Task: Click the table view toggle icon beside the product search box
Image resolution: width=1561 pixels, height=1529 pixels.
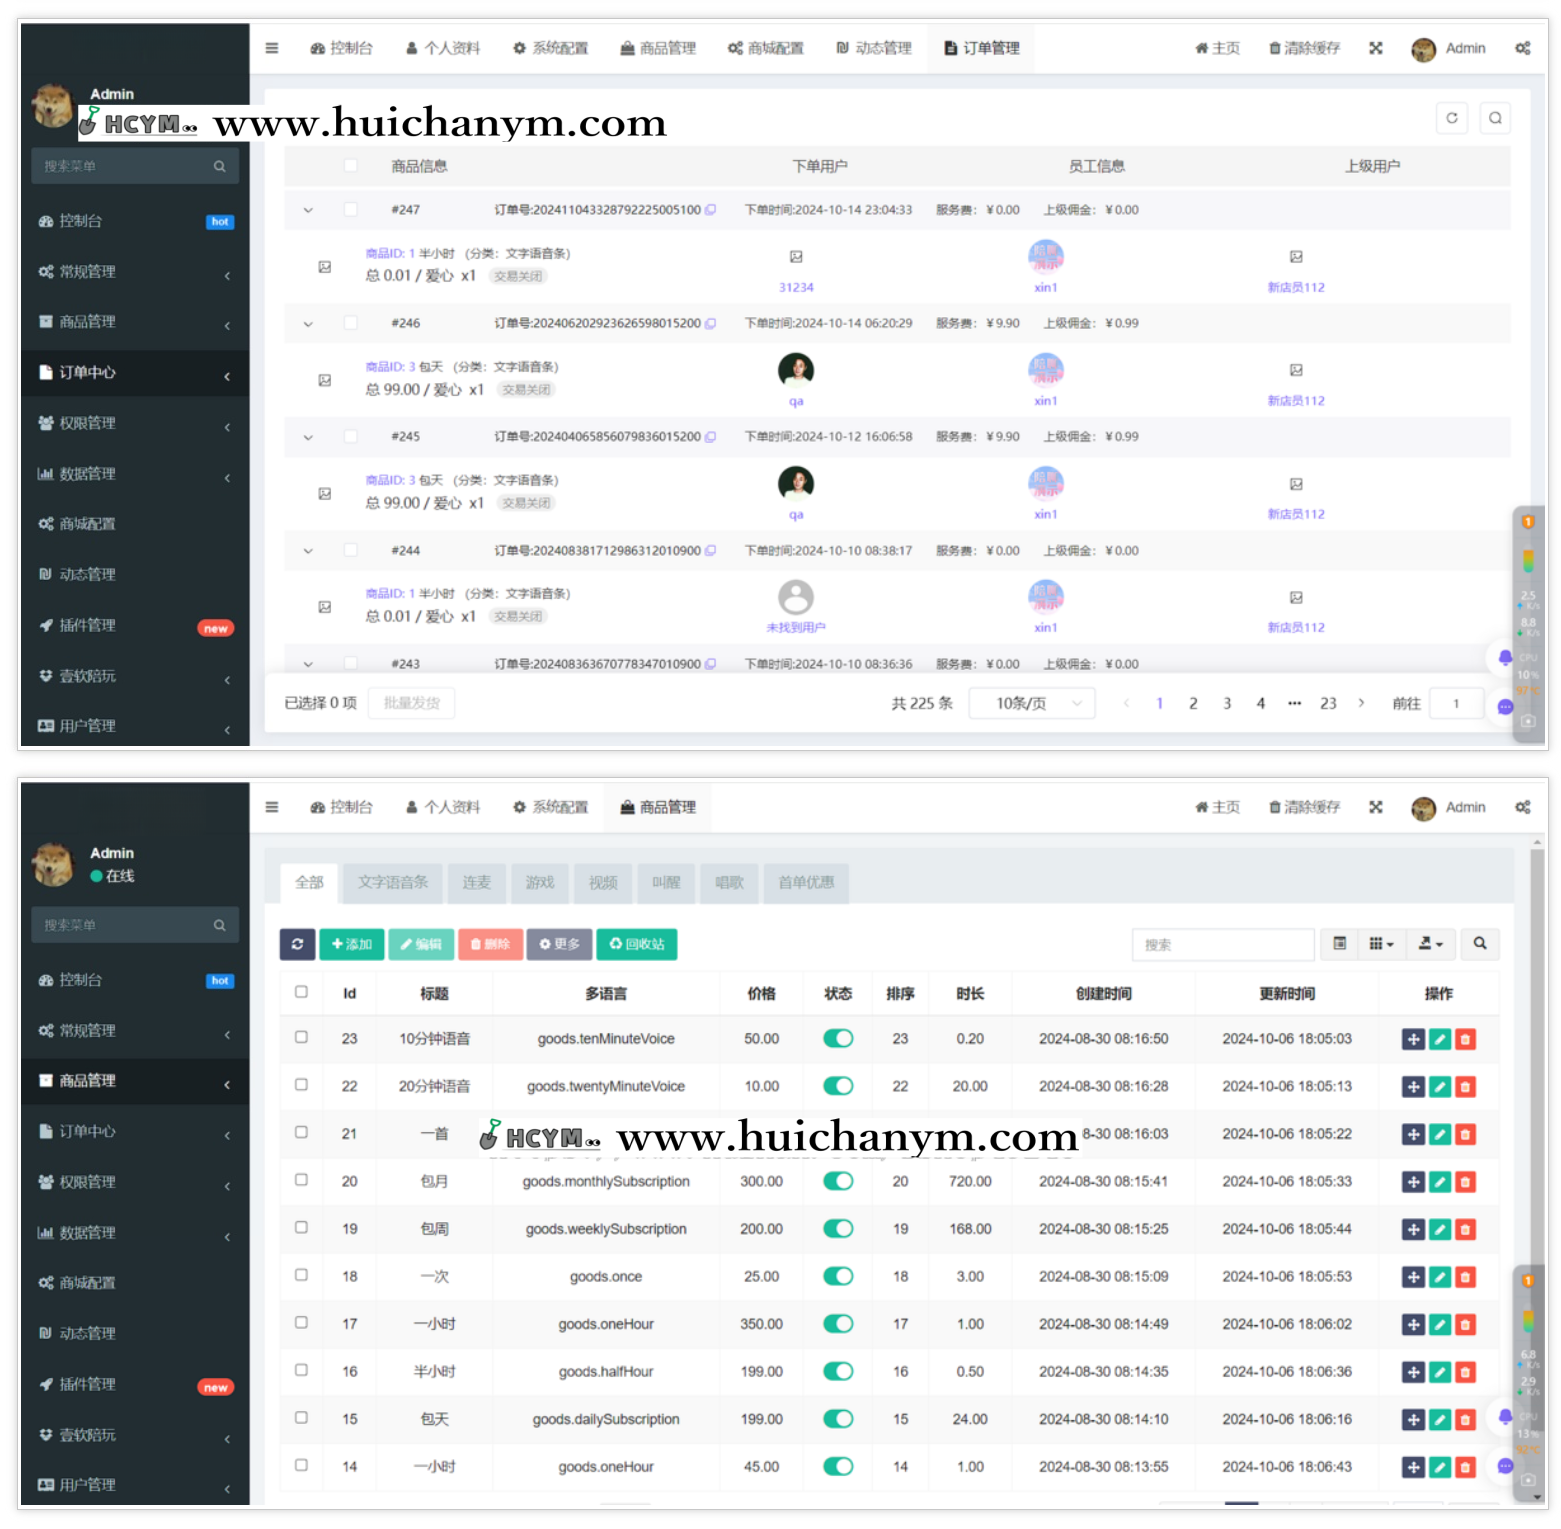Action: 1339,944
